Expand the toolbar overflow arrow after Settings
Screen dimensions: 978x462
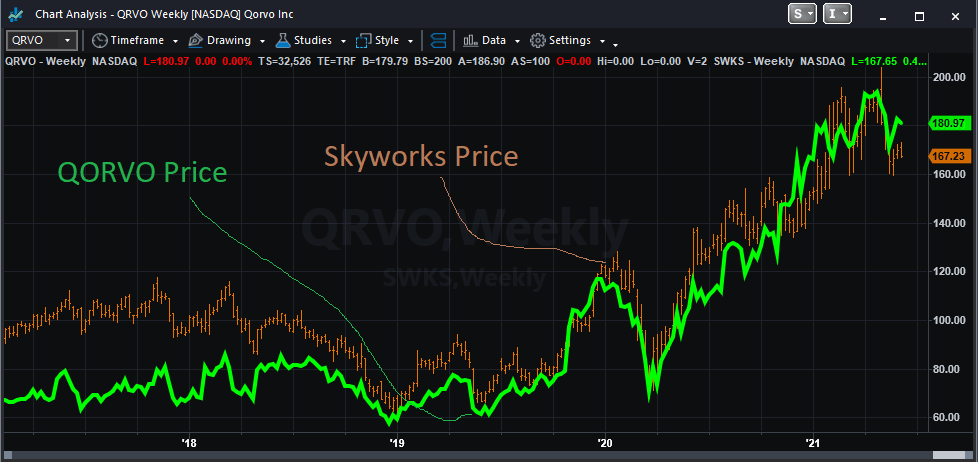[616, 44]
